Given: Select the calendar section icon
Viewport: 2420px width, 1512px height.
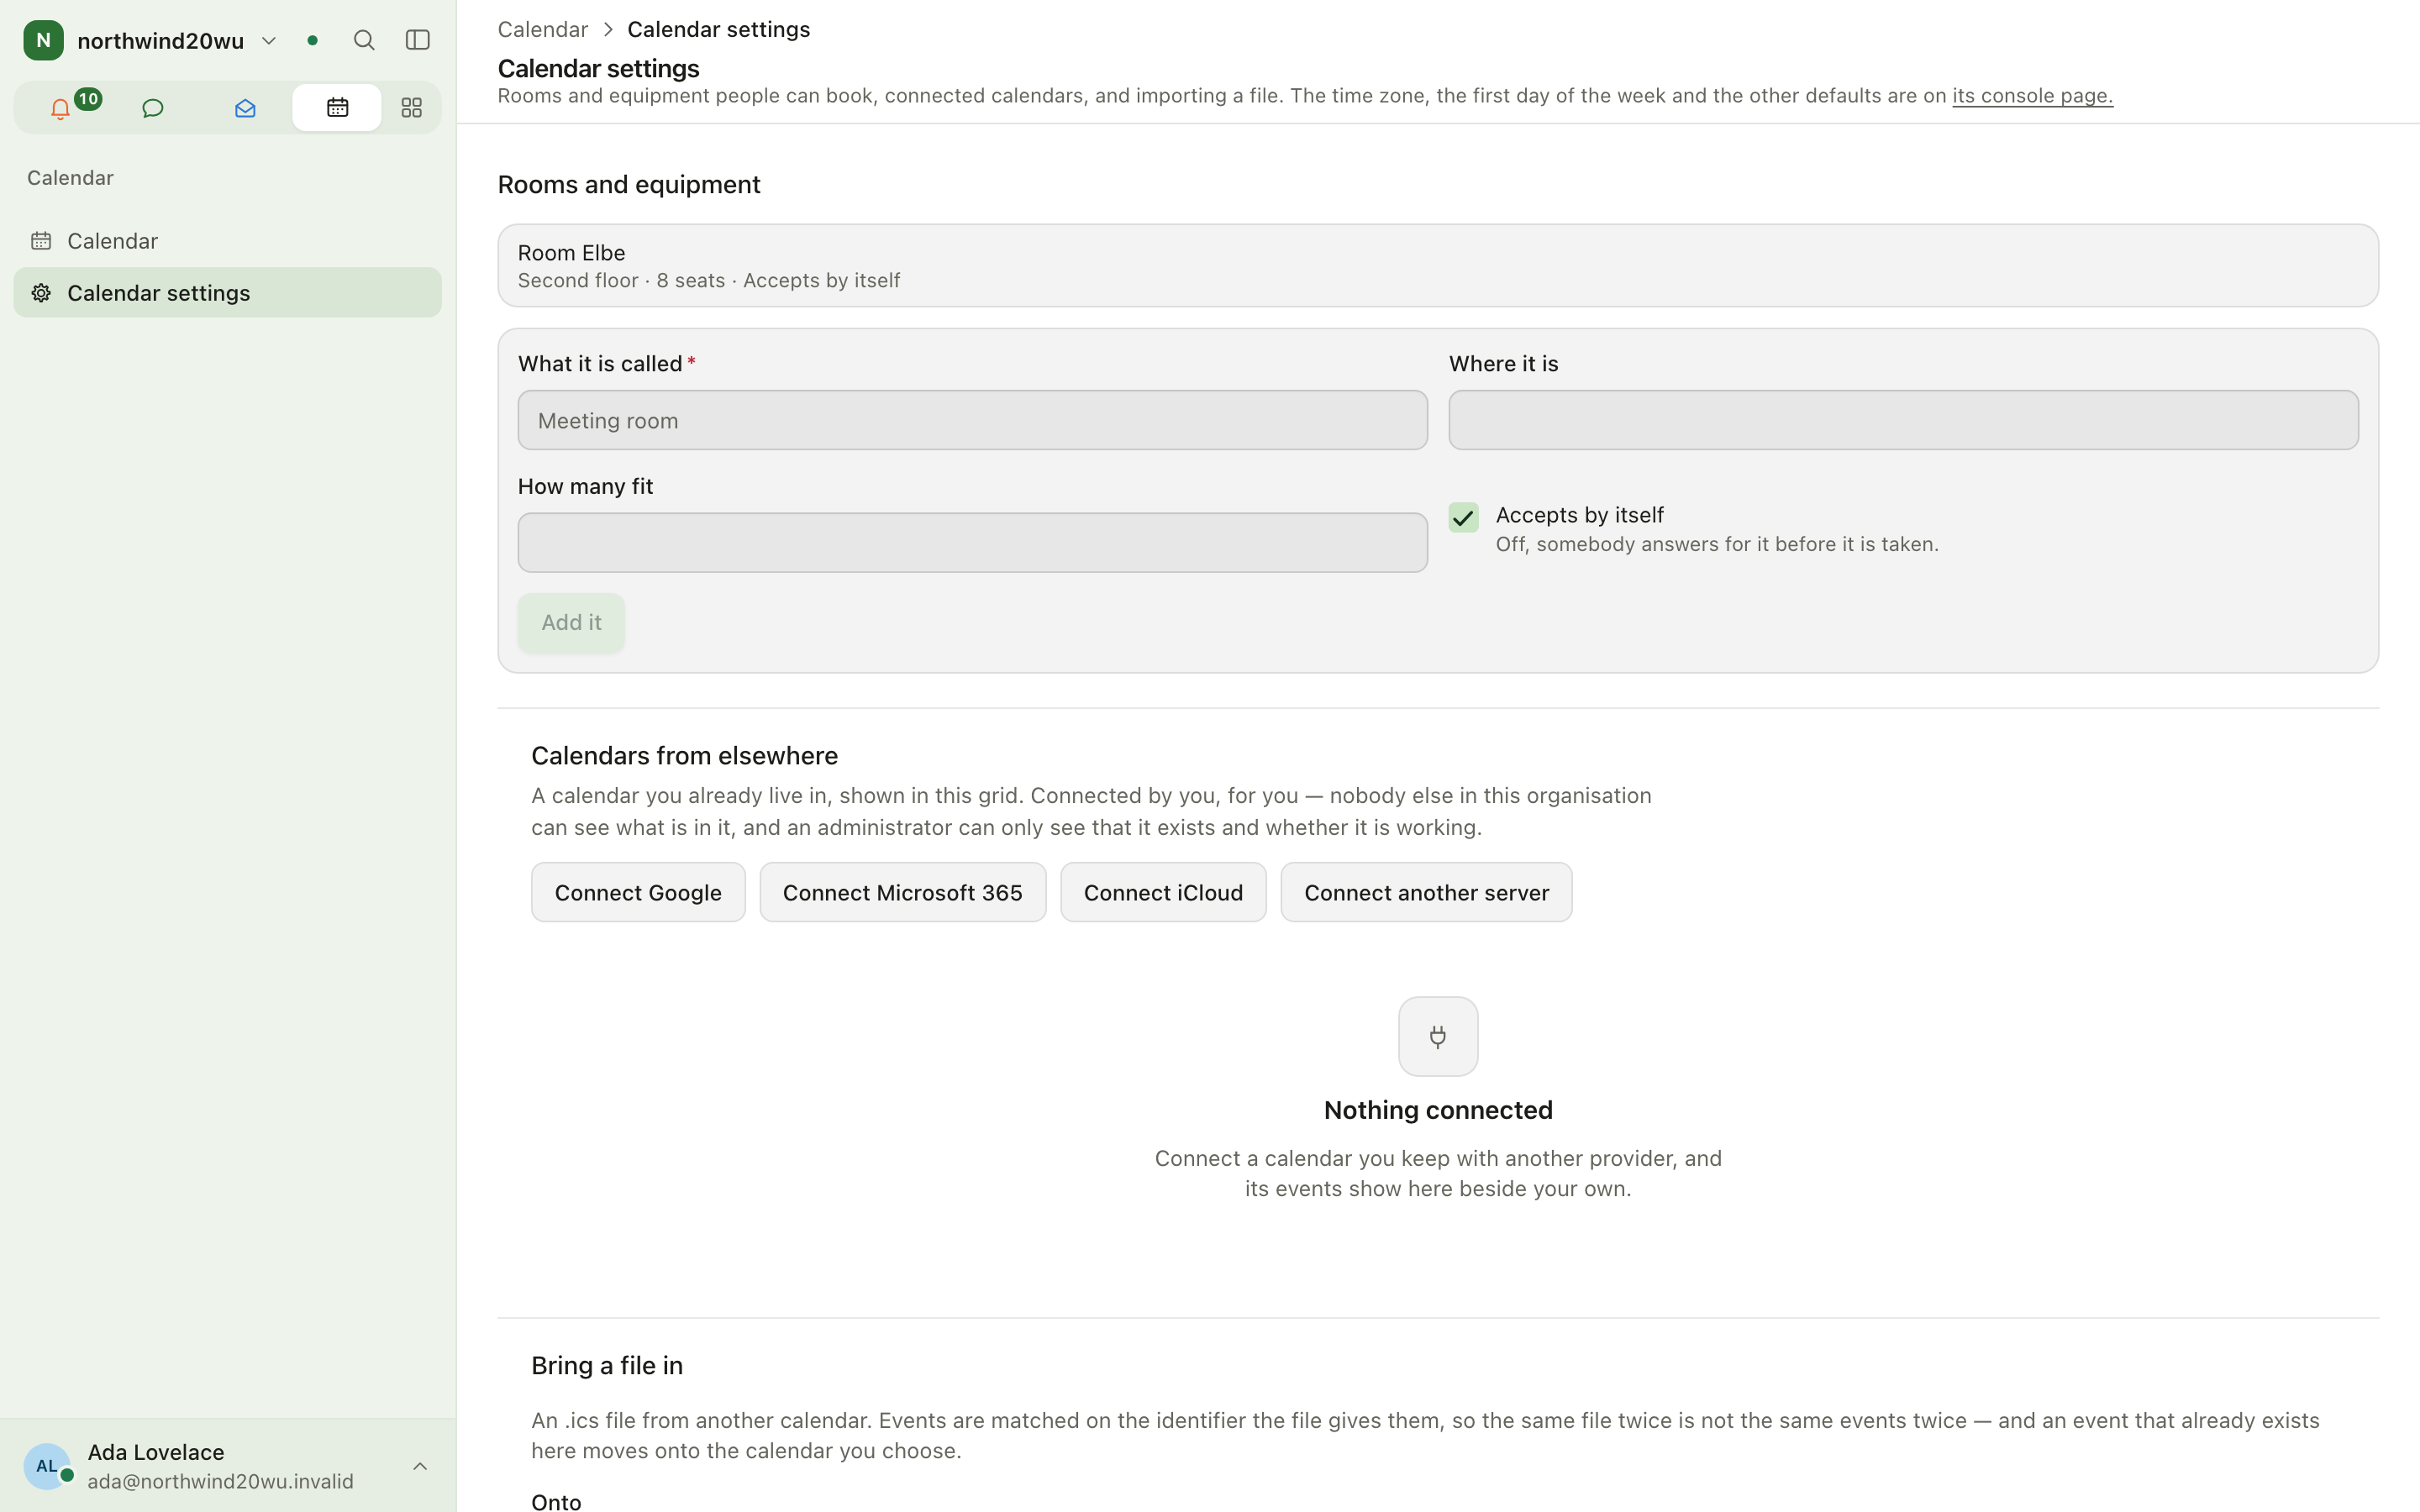Looking at the screenshot, I should point(337,108).
